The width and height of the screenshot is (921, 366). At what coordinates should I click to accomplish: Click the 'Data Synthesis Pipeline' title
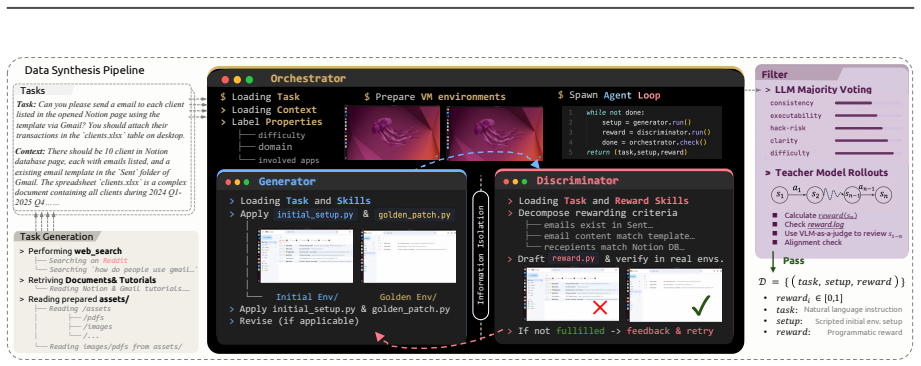(85, 70)
